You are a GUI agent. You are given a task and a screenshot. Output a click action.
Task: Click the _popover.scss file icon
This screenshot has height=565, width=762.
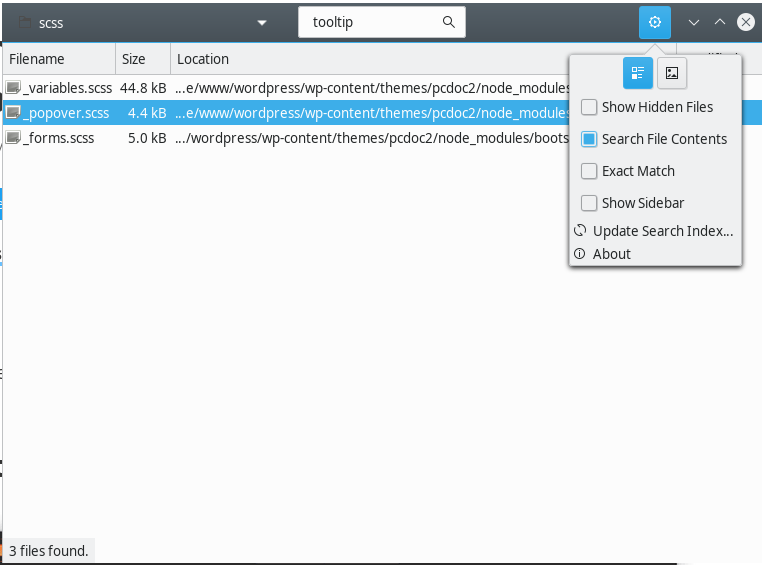pyautogui.click(x=13, y=113)
